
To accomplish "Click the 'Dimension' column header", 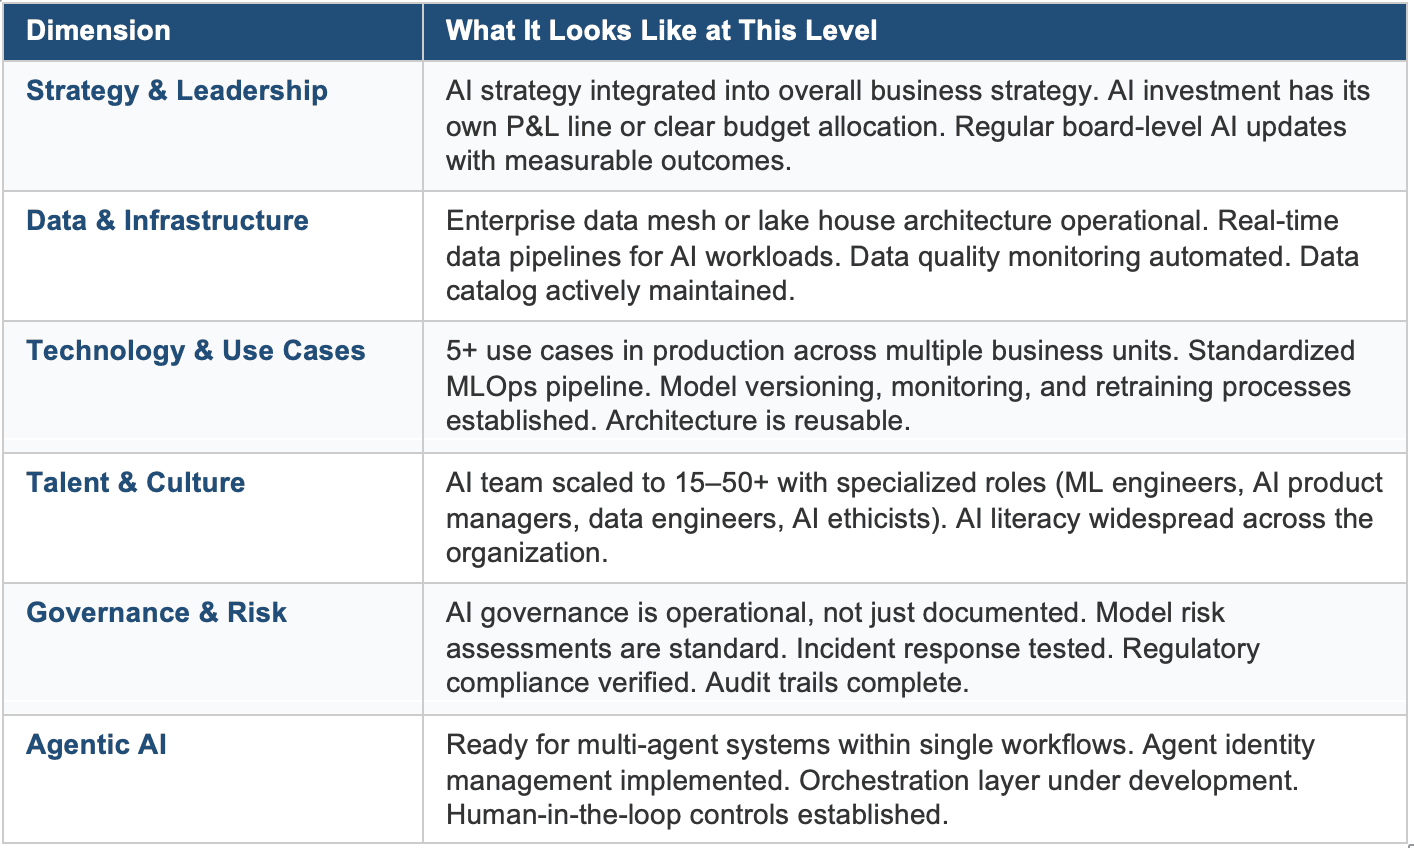I will pyautogui.click(x=98, y=31).
